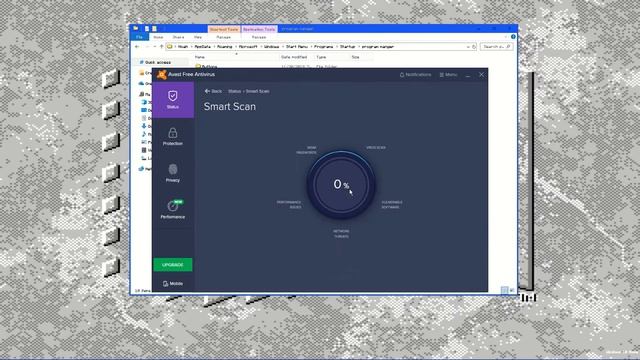
Task: Click New folder icon in Explorer quick toolbar
Action: click(154, 29)
